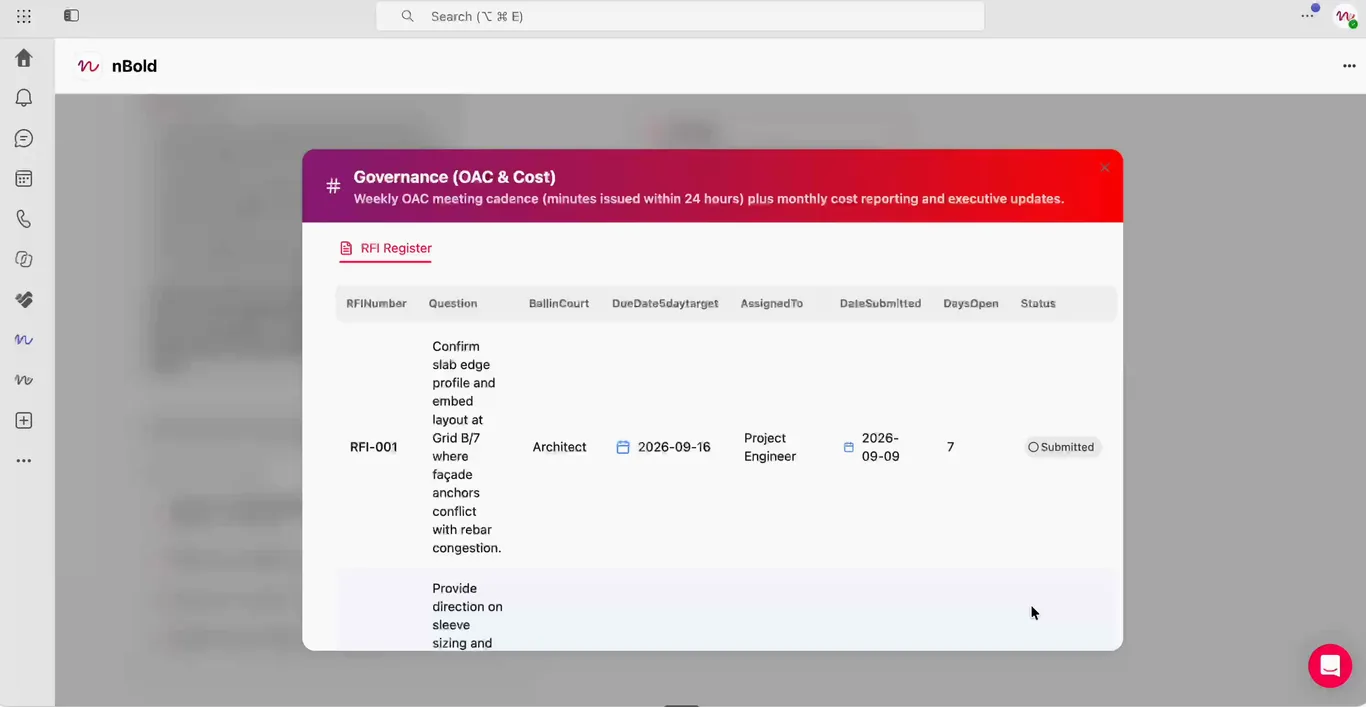Image resolution: width=1366 pixels, height=707 pixels.
Task: Select the RFI-001 cell
Action: click(374, 447)
